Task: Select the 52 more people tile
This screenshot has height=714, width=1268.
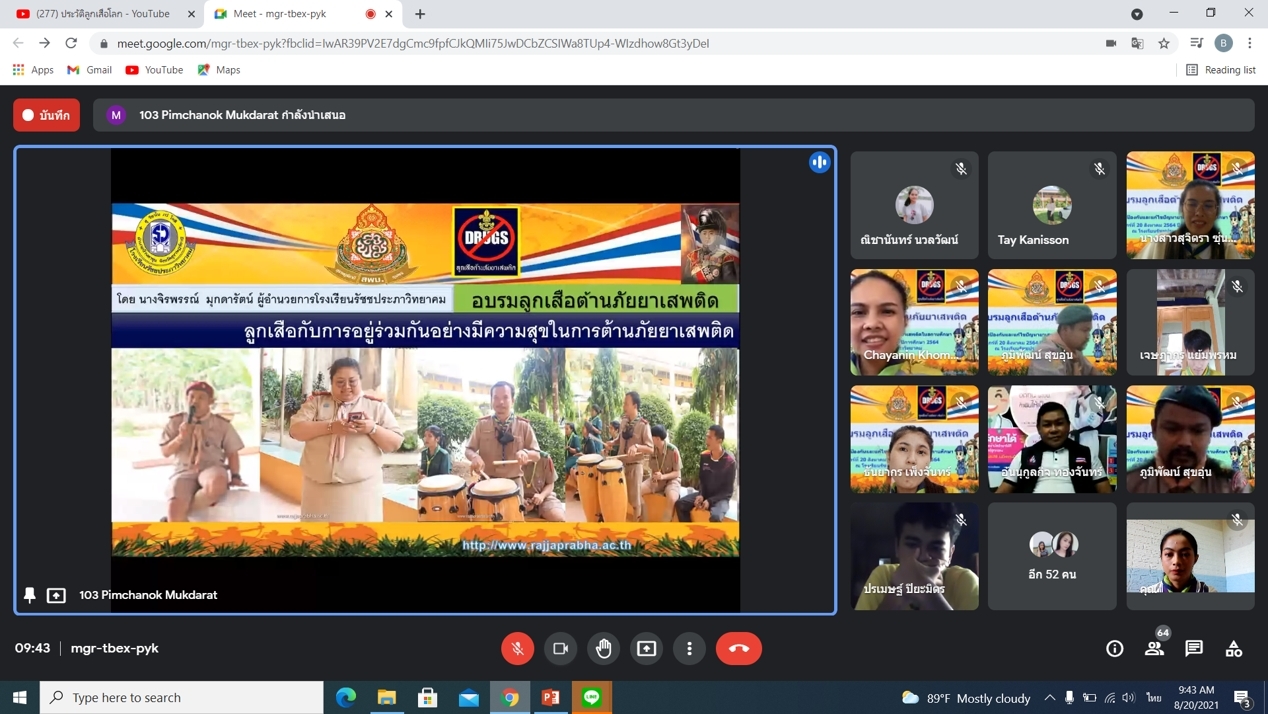Action: [x=1052, y=556]
